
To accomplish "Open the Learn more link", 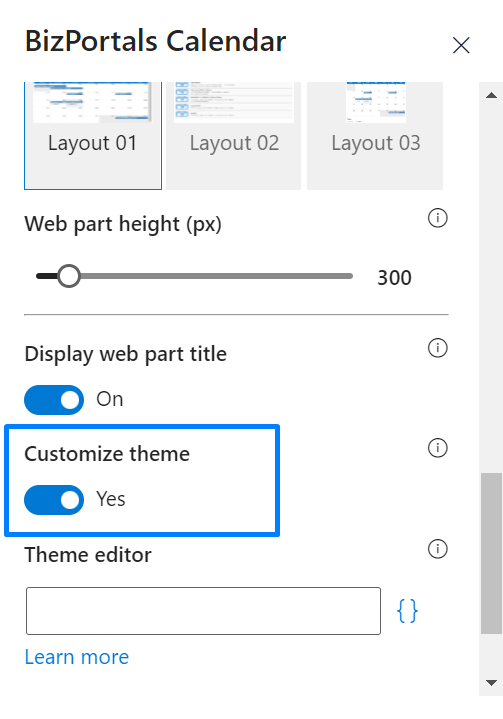I will coord(77,657).
